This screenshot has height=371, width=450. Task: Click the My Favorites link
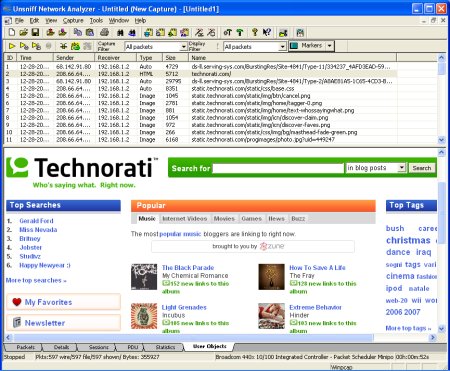click(48, 302)
